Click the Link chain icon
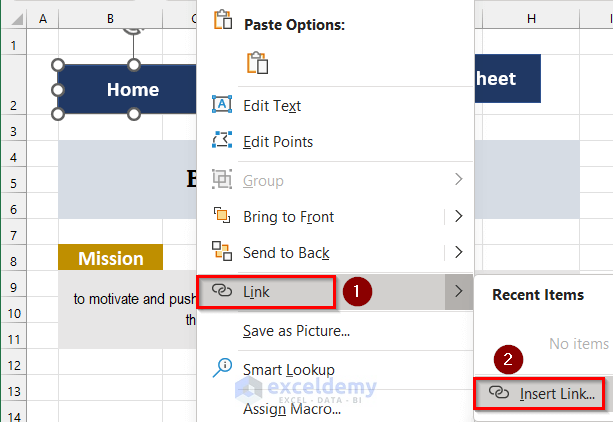Screen dimensions: 613x422 point(222,291)
